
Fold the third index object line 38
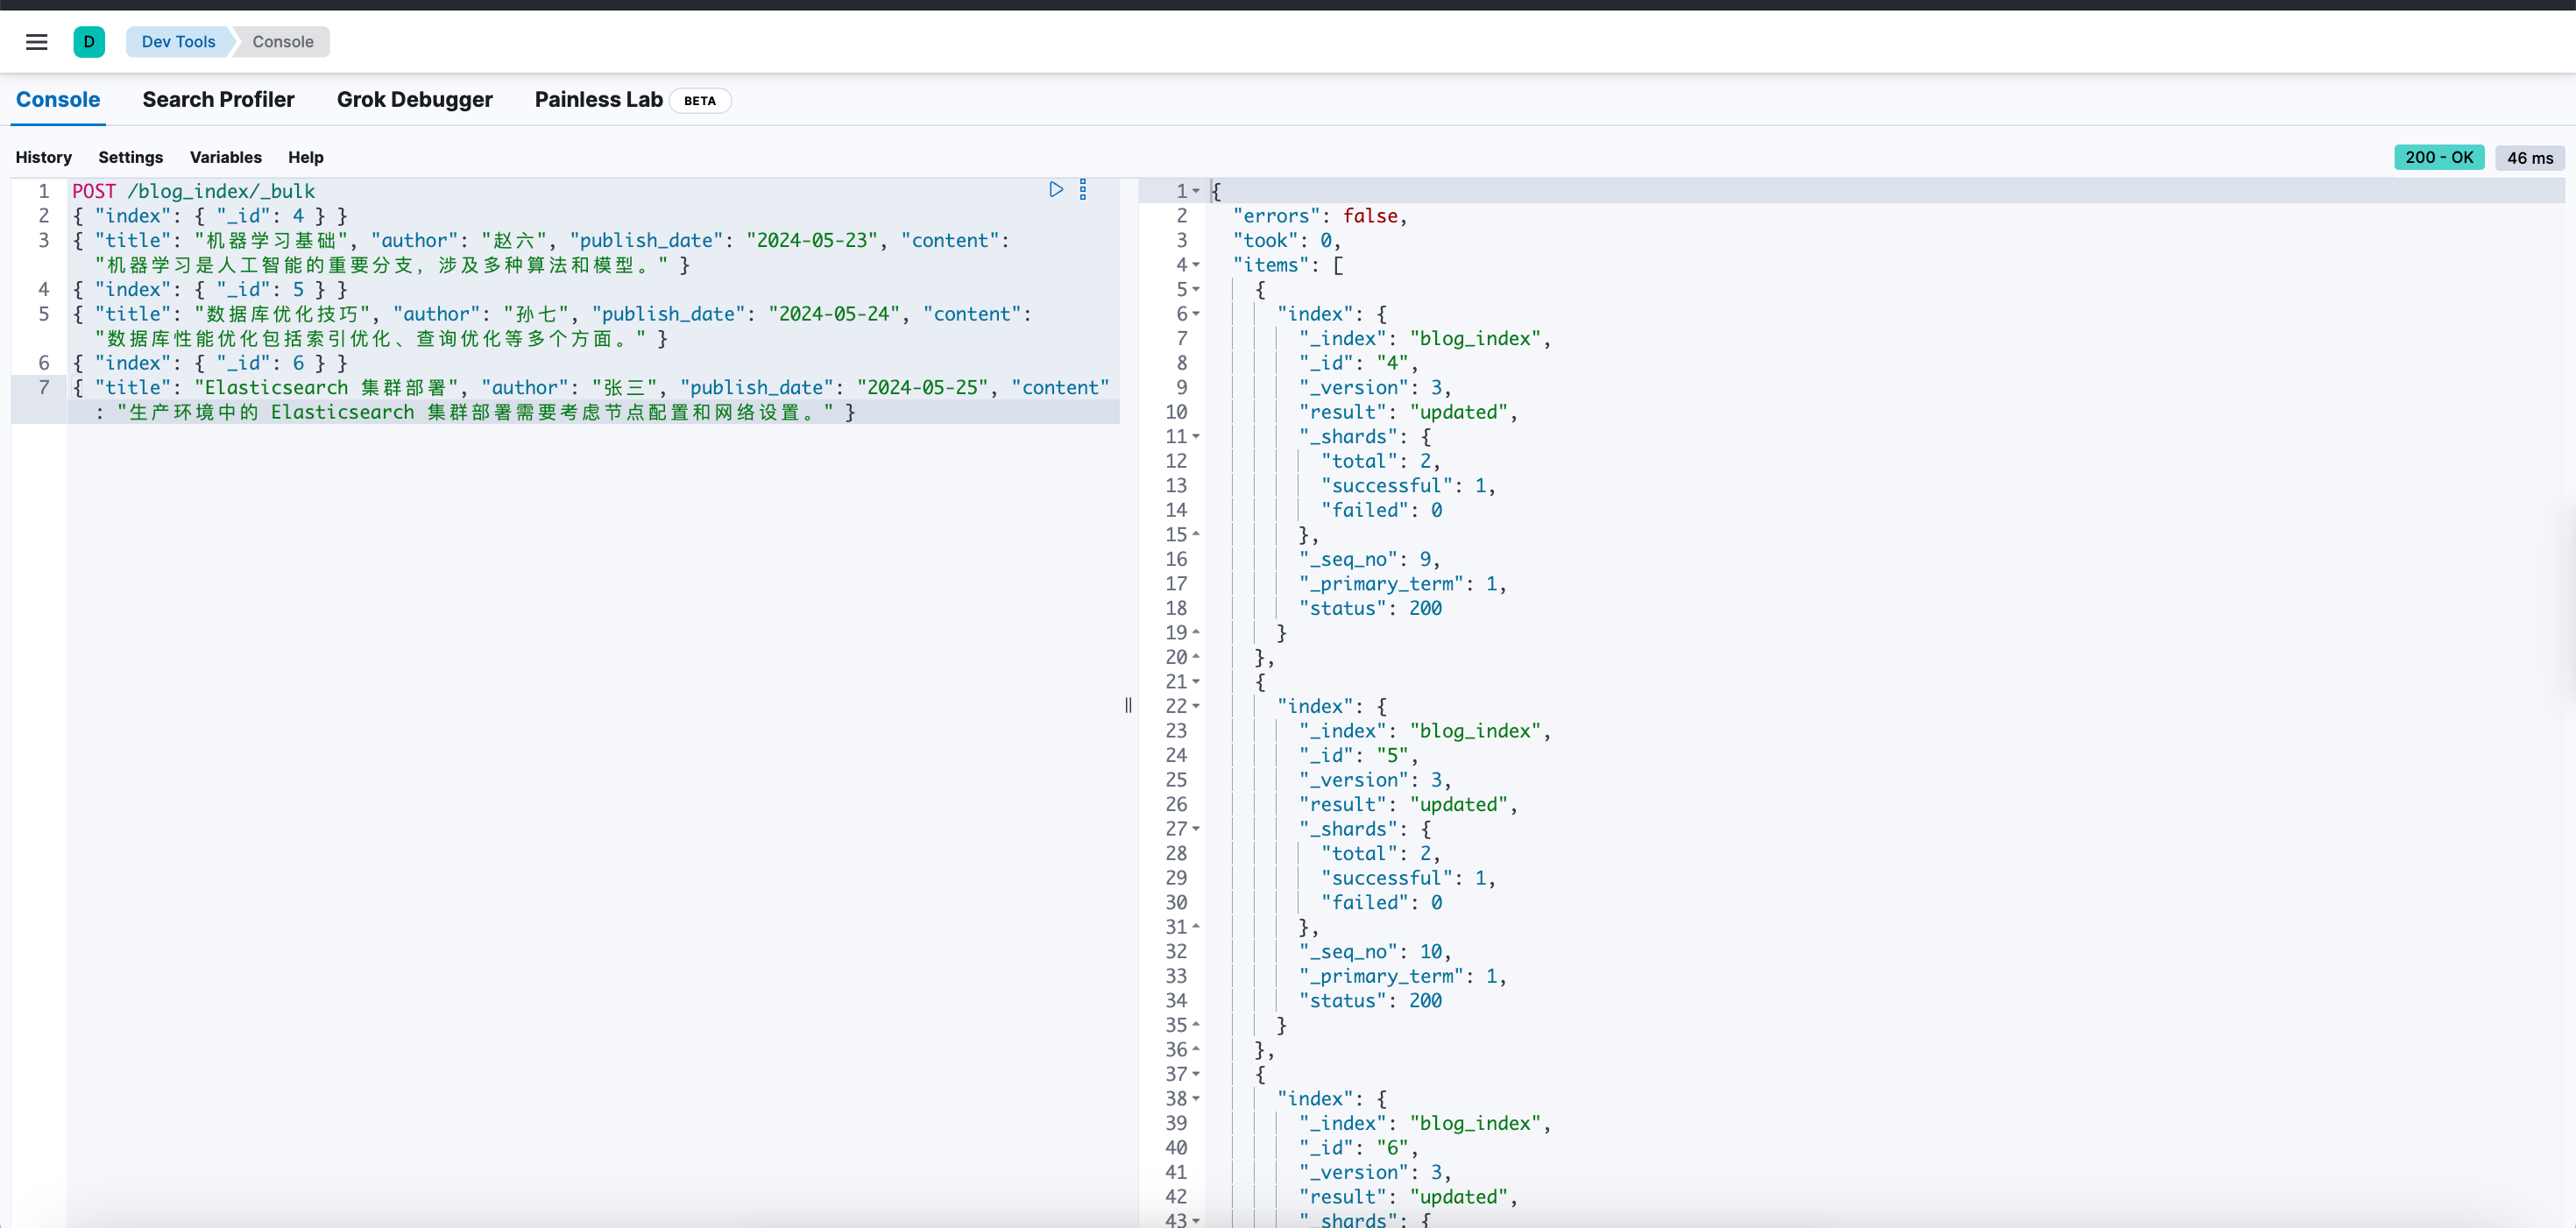click(1196, 1099)
